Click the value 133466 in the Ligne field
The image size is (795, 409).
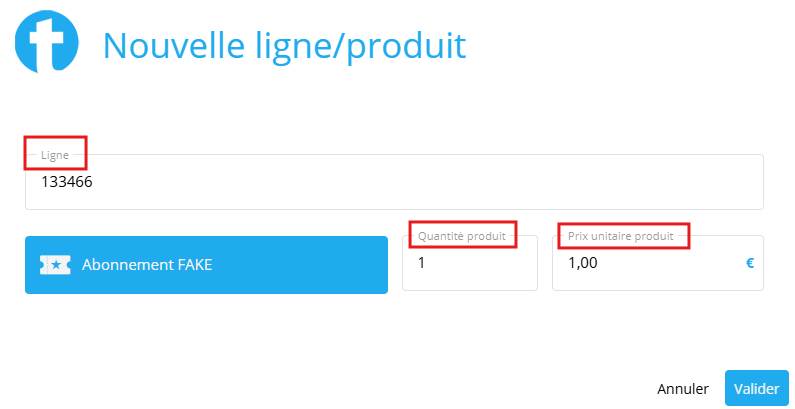click(x=66, y=182)
